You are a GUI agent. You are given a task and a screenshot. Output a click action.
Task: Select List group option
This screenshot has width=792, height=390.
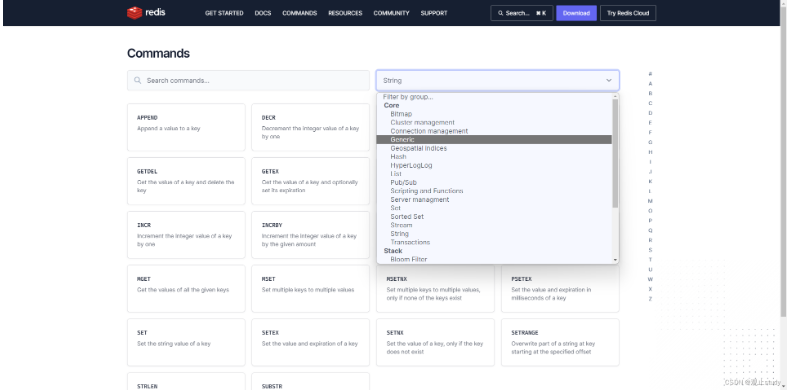pos(493,174)
